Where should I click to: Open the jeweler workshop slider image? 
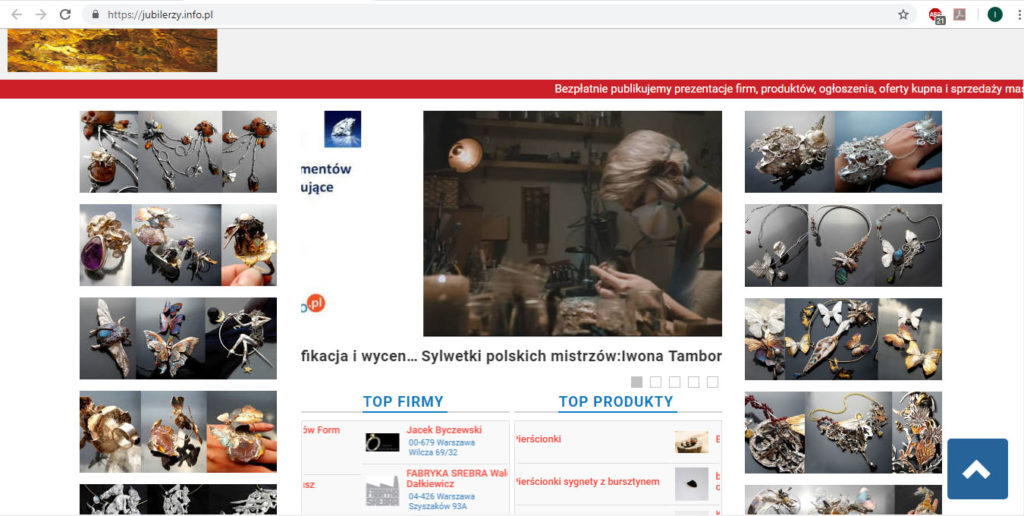tap(572, 223)
